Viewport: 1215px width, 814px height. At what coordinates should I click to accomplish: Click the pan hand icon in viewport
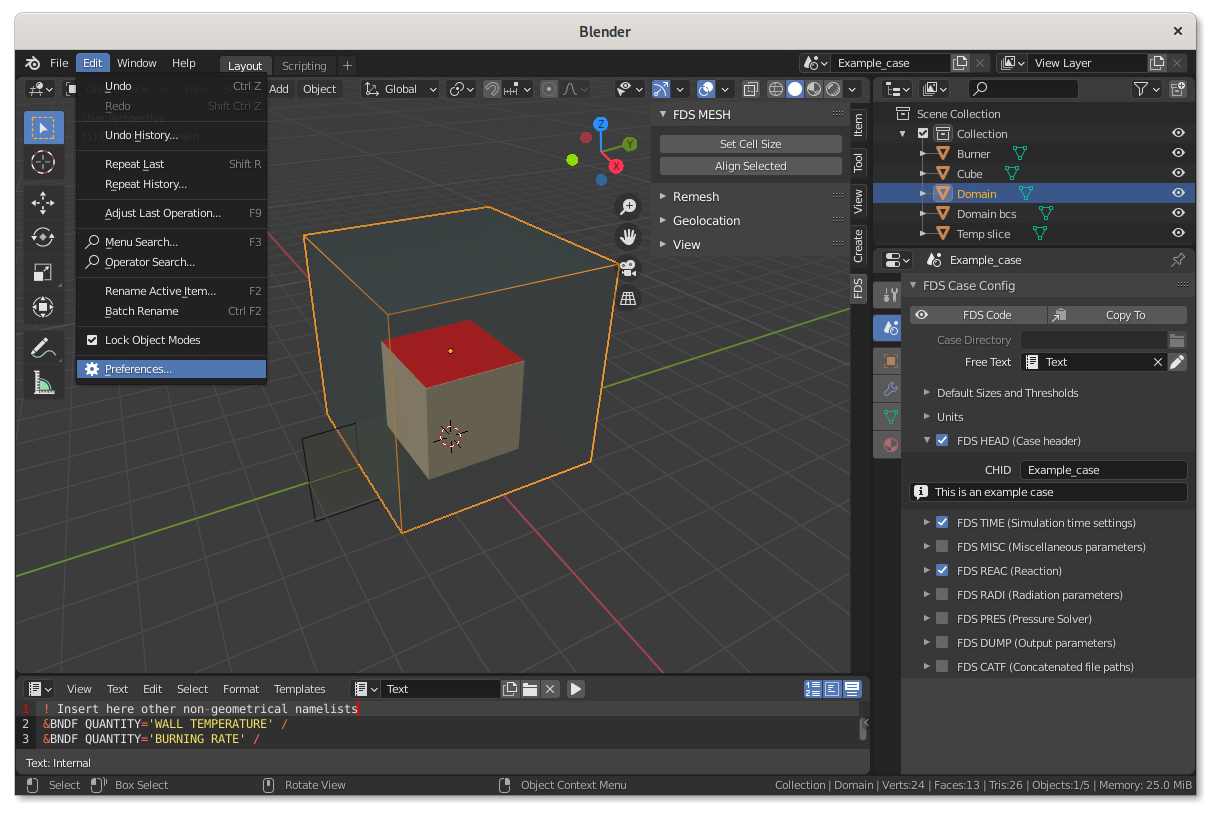pyautogui.click(x=628, y=237)
